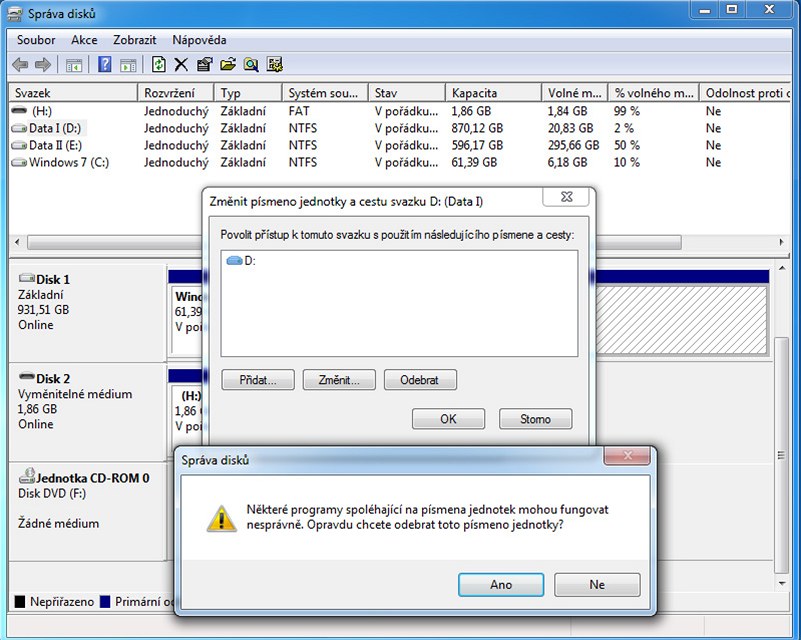Viewport: 801px width, 640px height.
Task: Open the Zobrazit menu
Action: 134,40
